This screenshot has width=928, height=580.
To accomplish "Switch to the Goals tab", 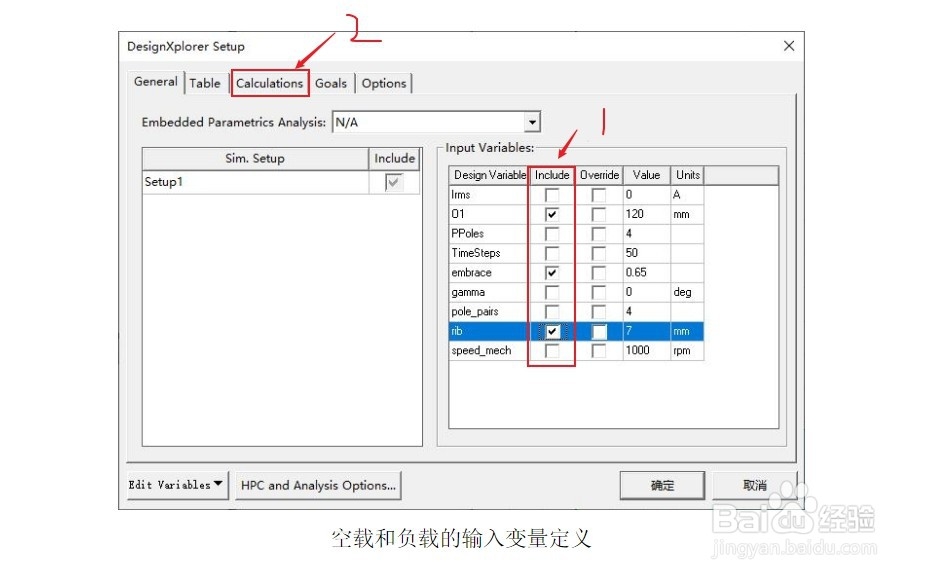I will coord(331,83).
